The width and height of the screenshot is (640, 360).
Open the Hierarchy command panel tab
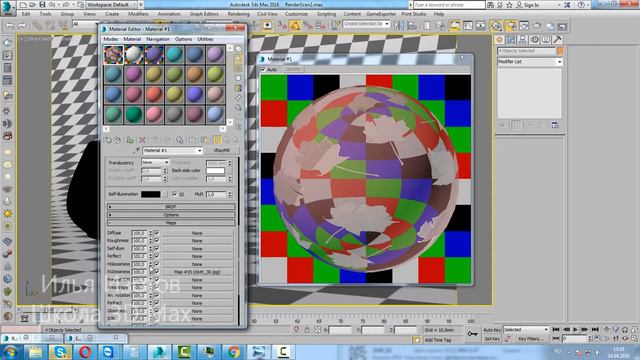[522, 39]
